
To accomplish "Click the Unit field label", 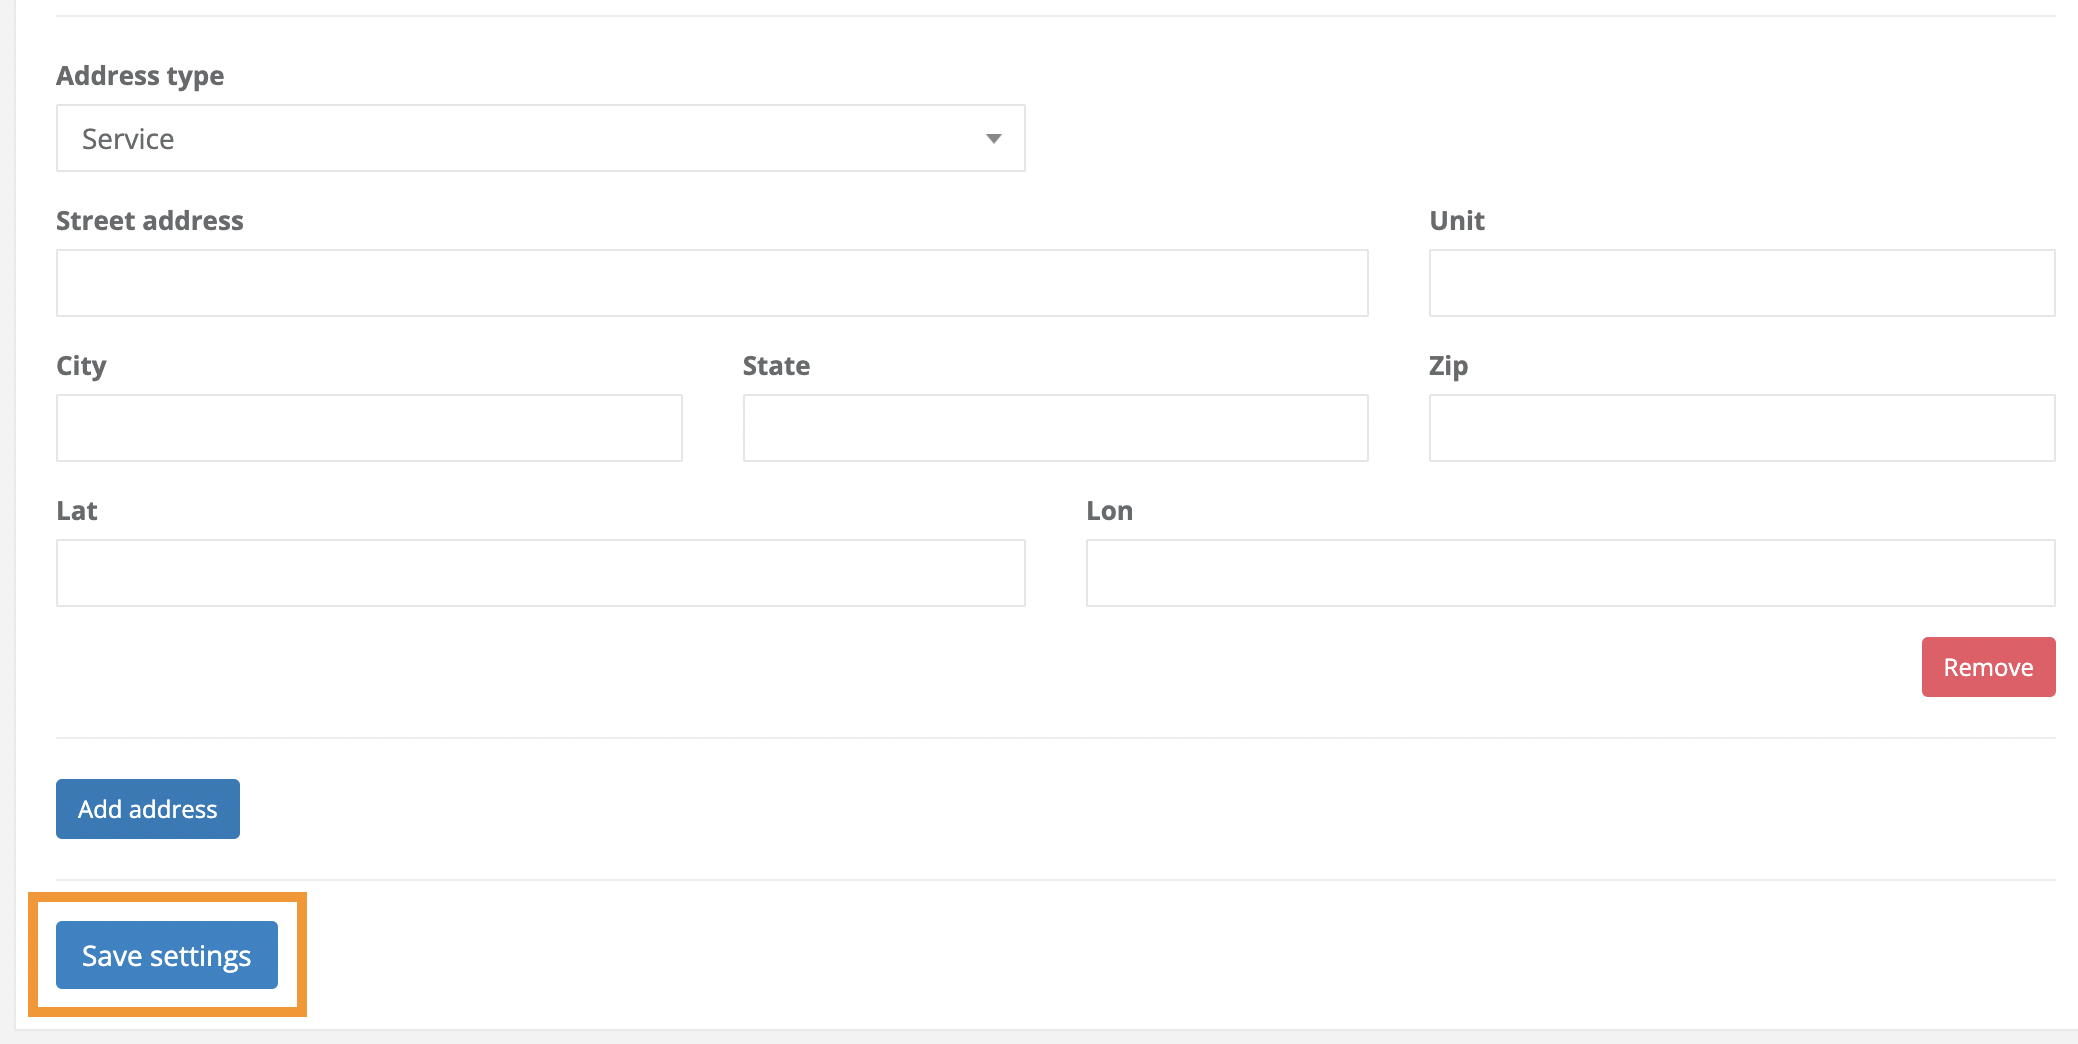I will tap(1456, 221).
